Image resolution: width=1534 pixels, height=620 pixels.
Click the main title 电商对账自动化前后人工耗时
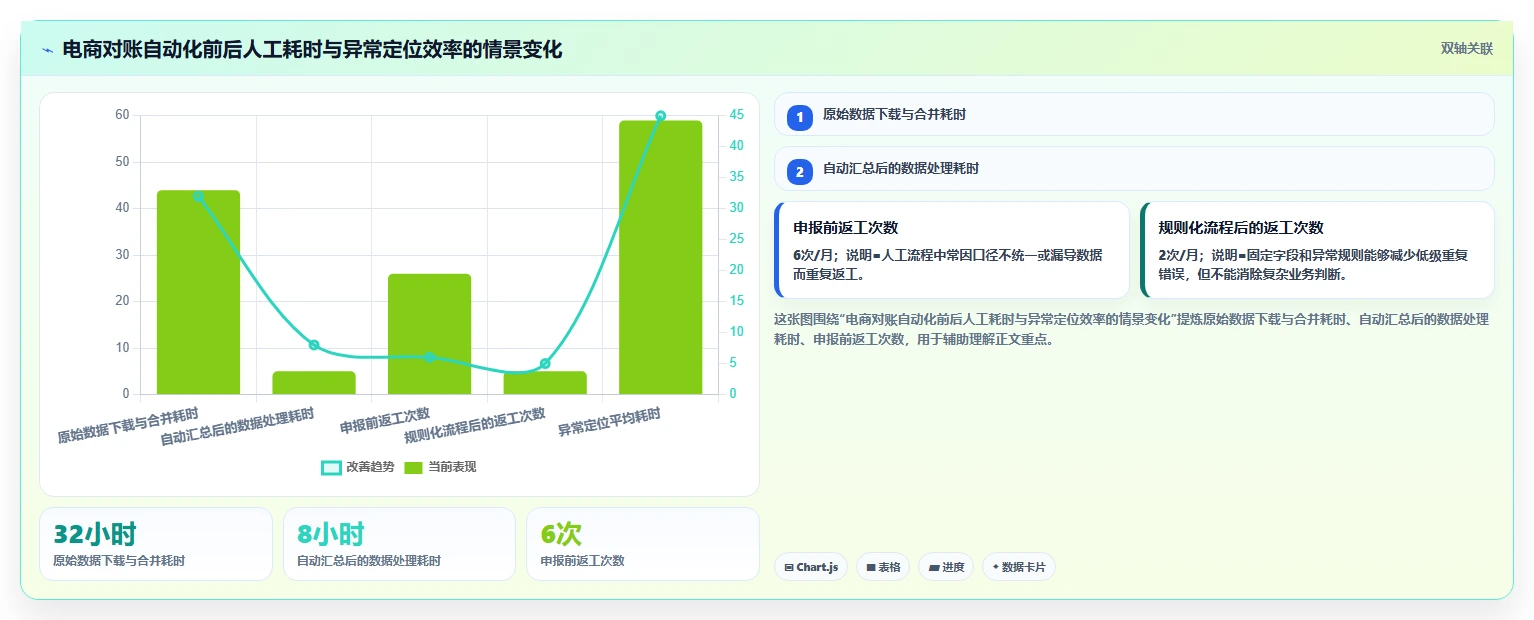click(312, 49)
